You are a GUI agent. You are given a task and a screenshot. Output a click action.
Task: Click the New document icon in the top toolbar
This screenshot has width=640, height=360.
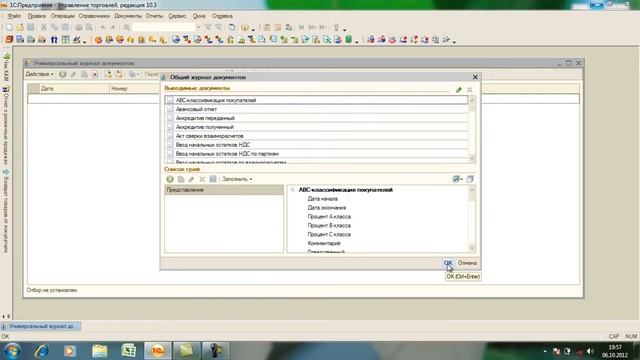pos(9,27)
